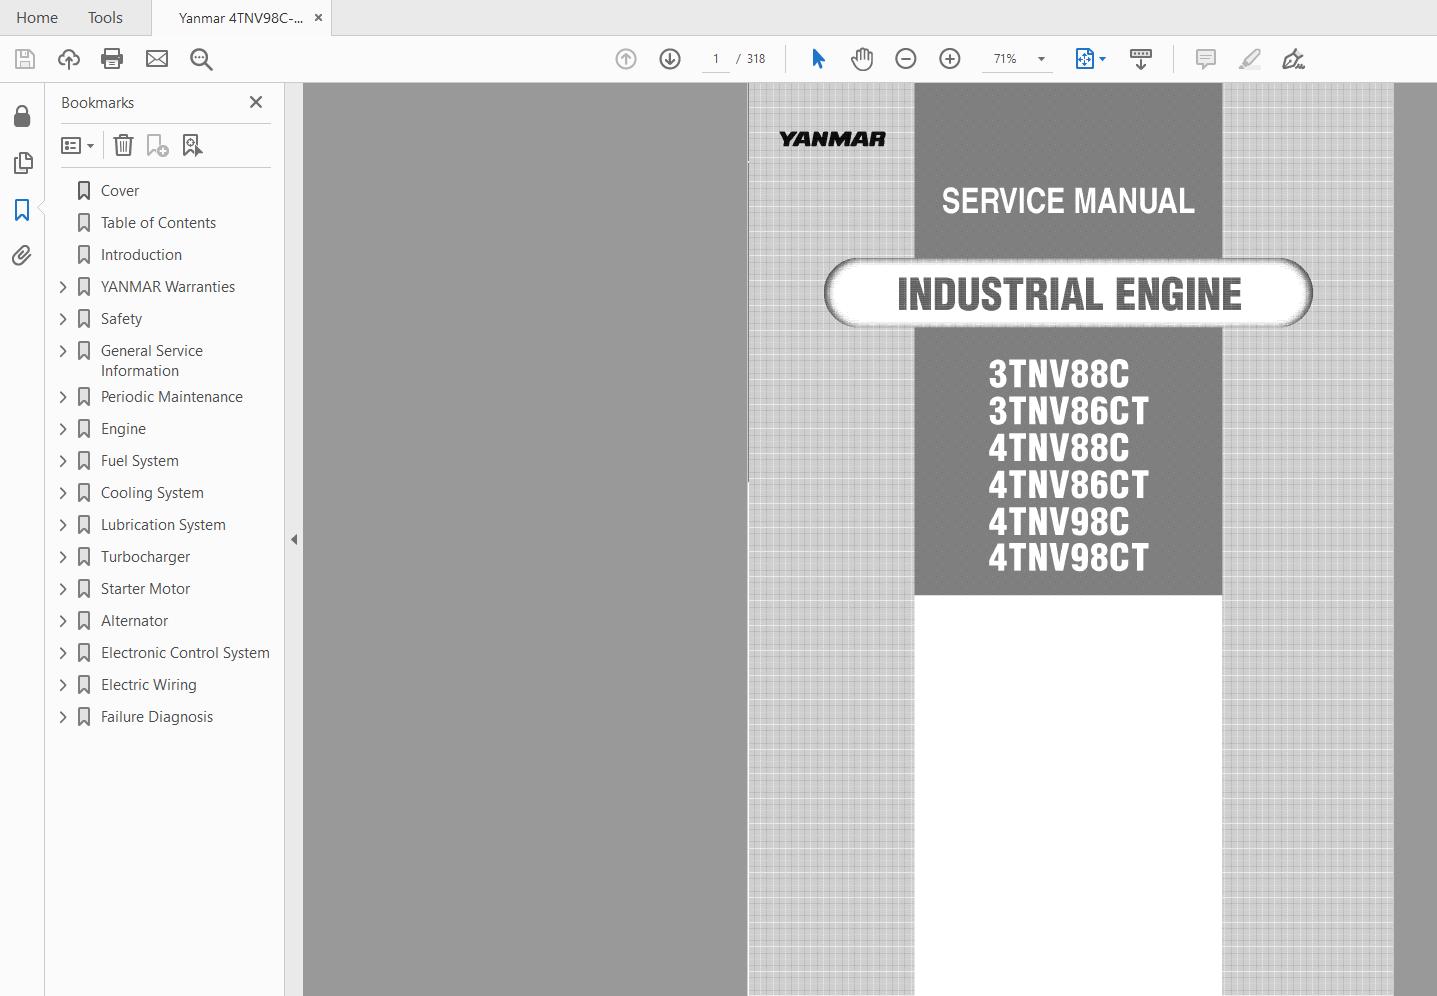Click the Save file icon
Screen dimensions: 1437x996
tap(25, 59)
